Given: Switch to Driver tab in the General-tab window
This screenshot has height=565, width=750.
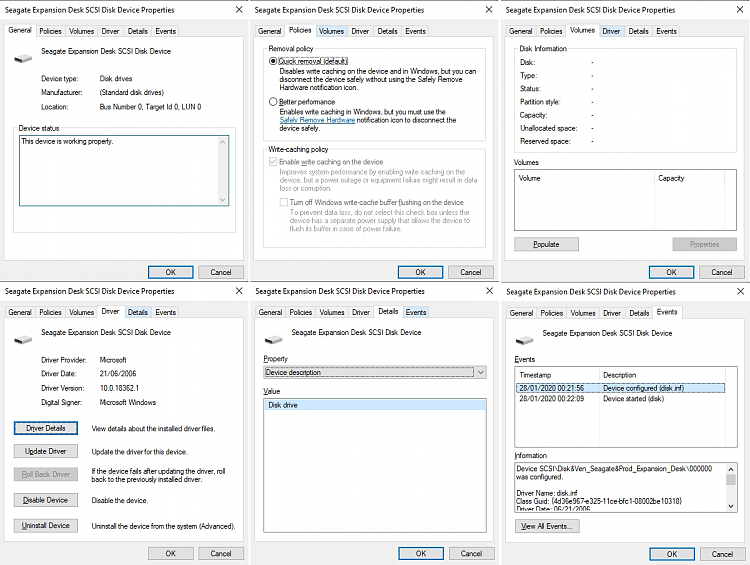Looking at the screenshot, I should click(110, 31).
